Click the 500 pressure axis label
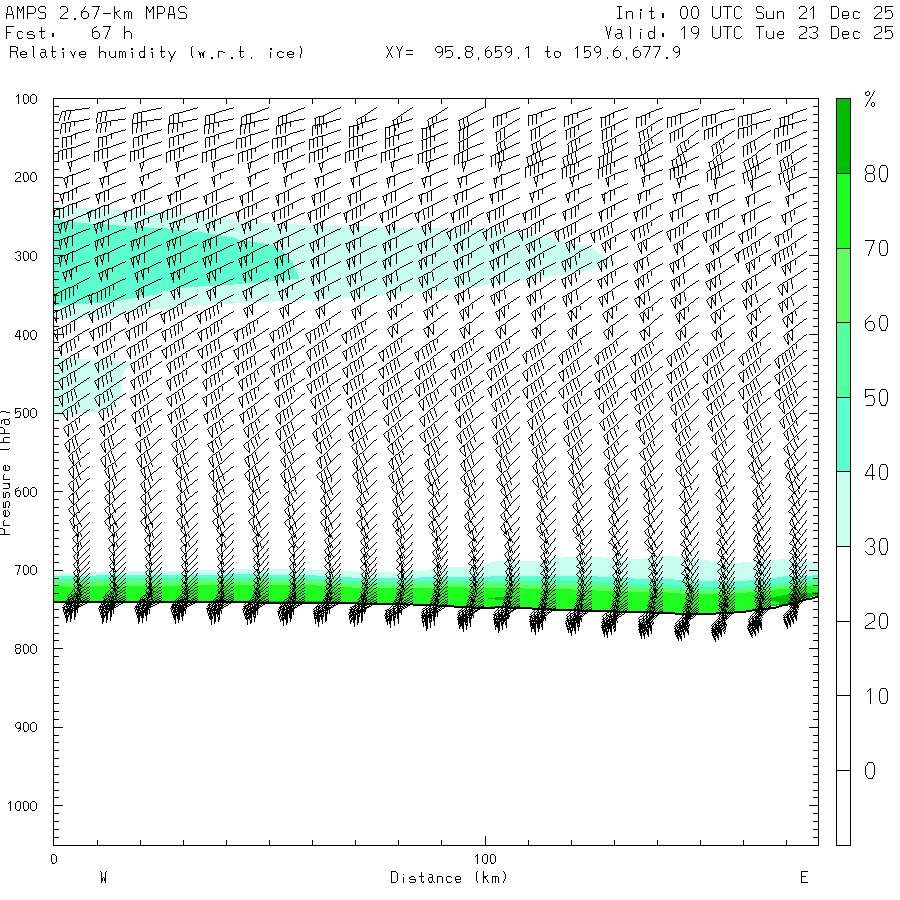Screen dimensions: 900x900 coord(26,413)
